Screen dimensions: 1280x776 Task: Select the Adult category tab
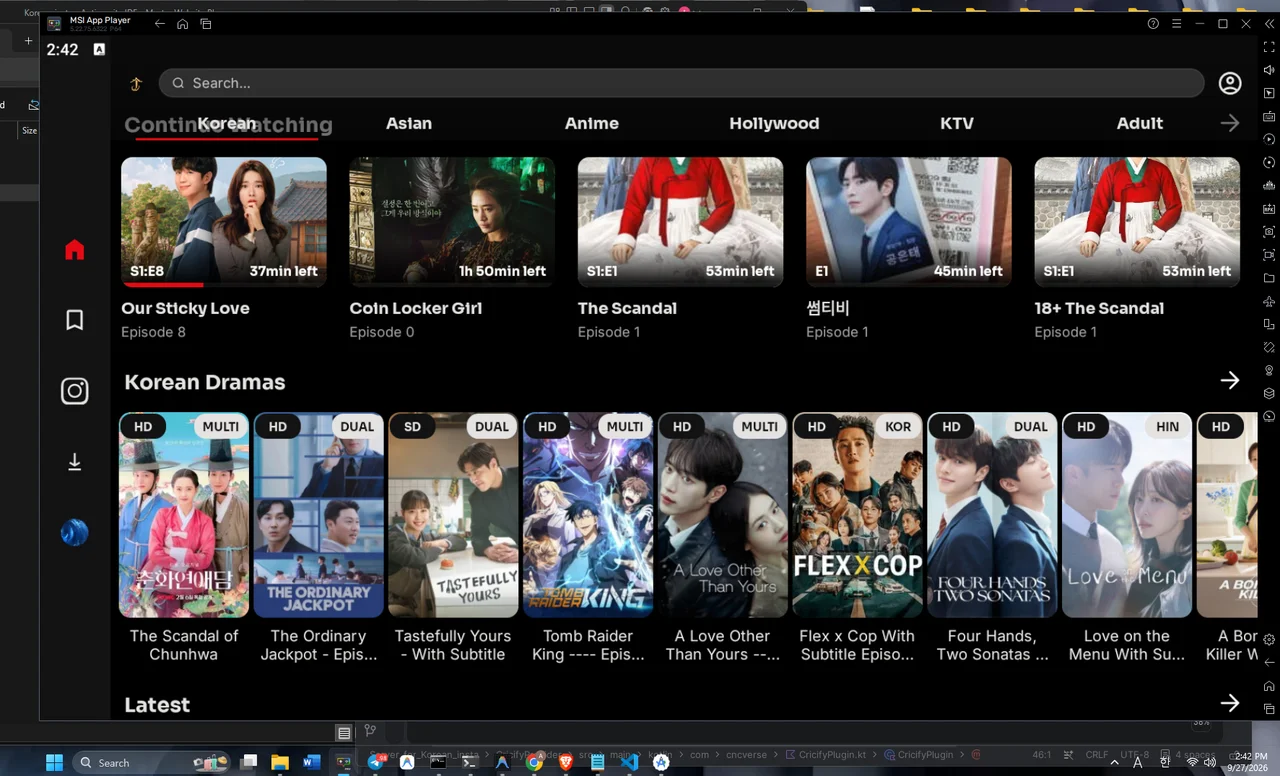pyautogui.click(x=1140, y=123)
